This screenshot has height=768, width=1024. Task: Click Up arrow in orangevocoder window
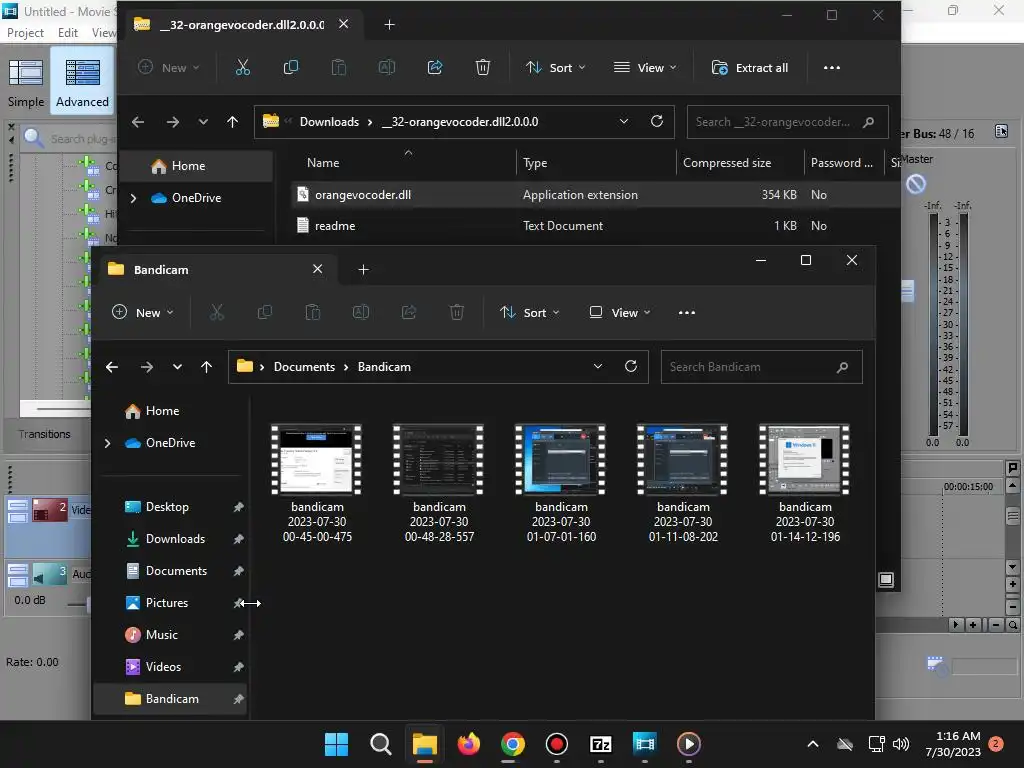232,122
